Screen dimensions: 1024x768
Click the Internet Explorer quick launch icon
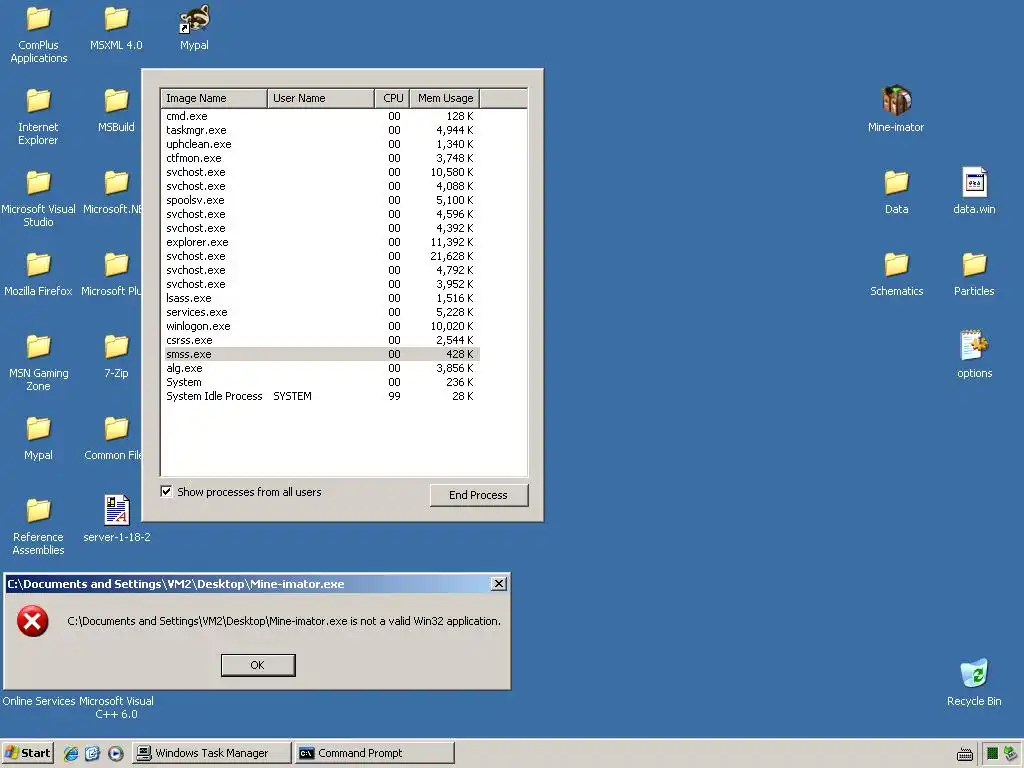pos(71,753)
